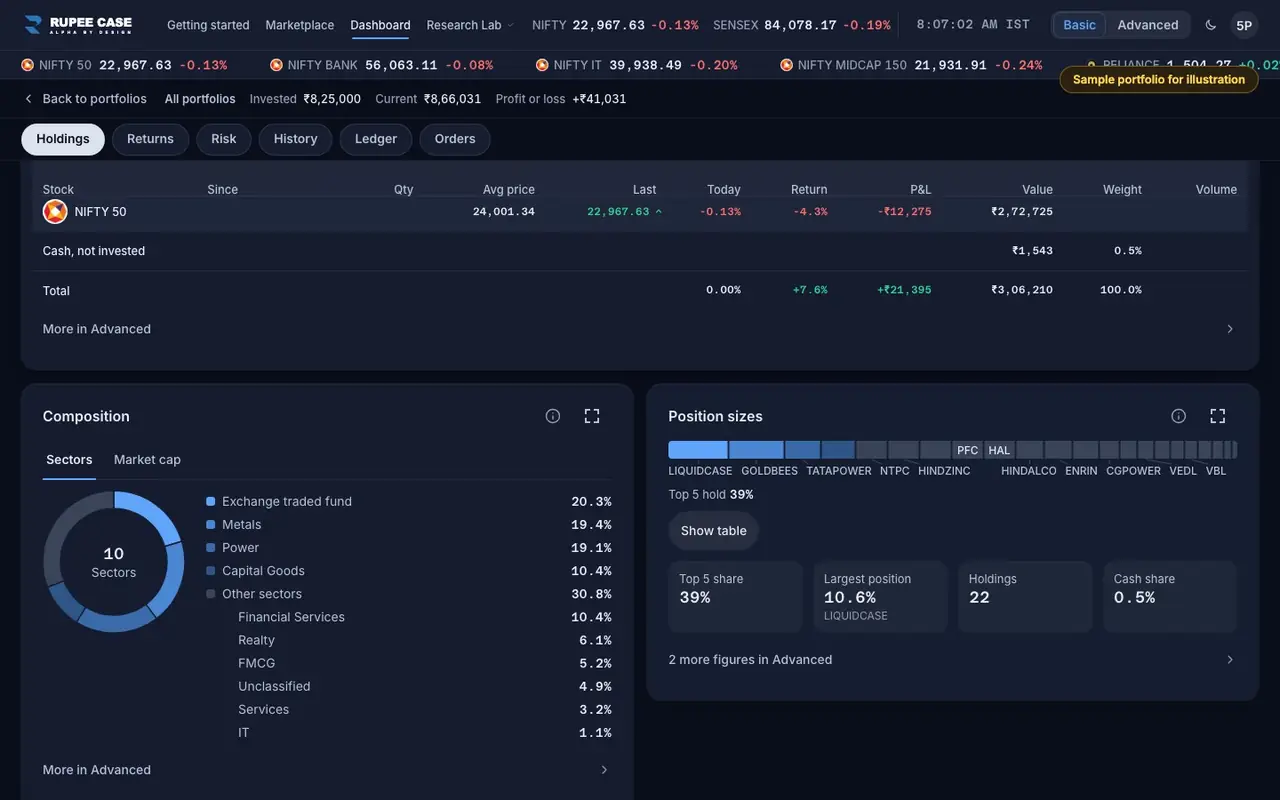The image size is (1280, 800).
Task: Open the Dashboard nav item
Action: click(x=380, y=25)
